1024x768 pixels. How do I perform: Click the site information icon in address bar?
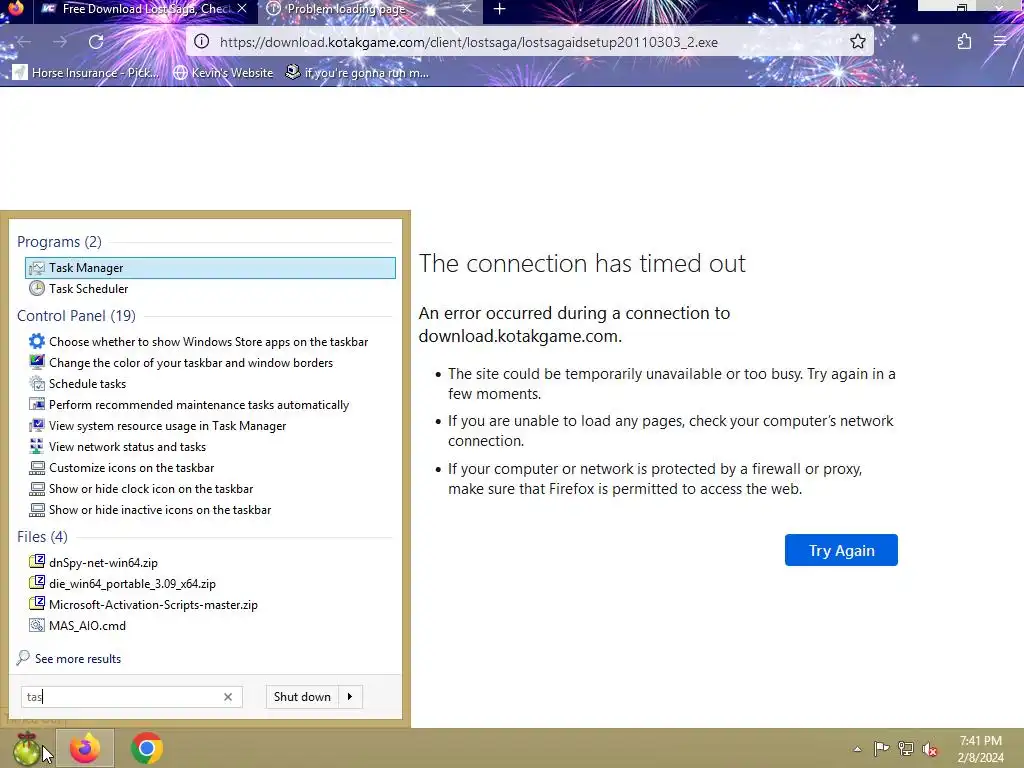202,42
